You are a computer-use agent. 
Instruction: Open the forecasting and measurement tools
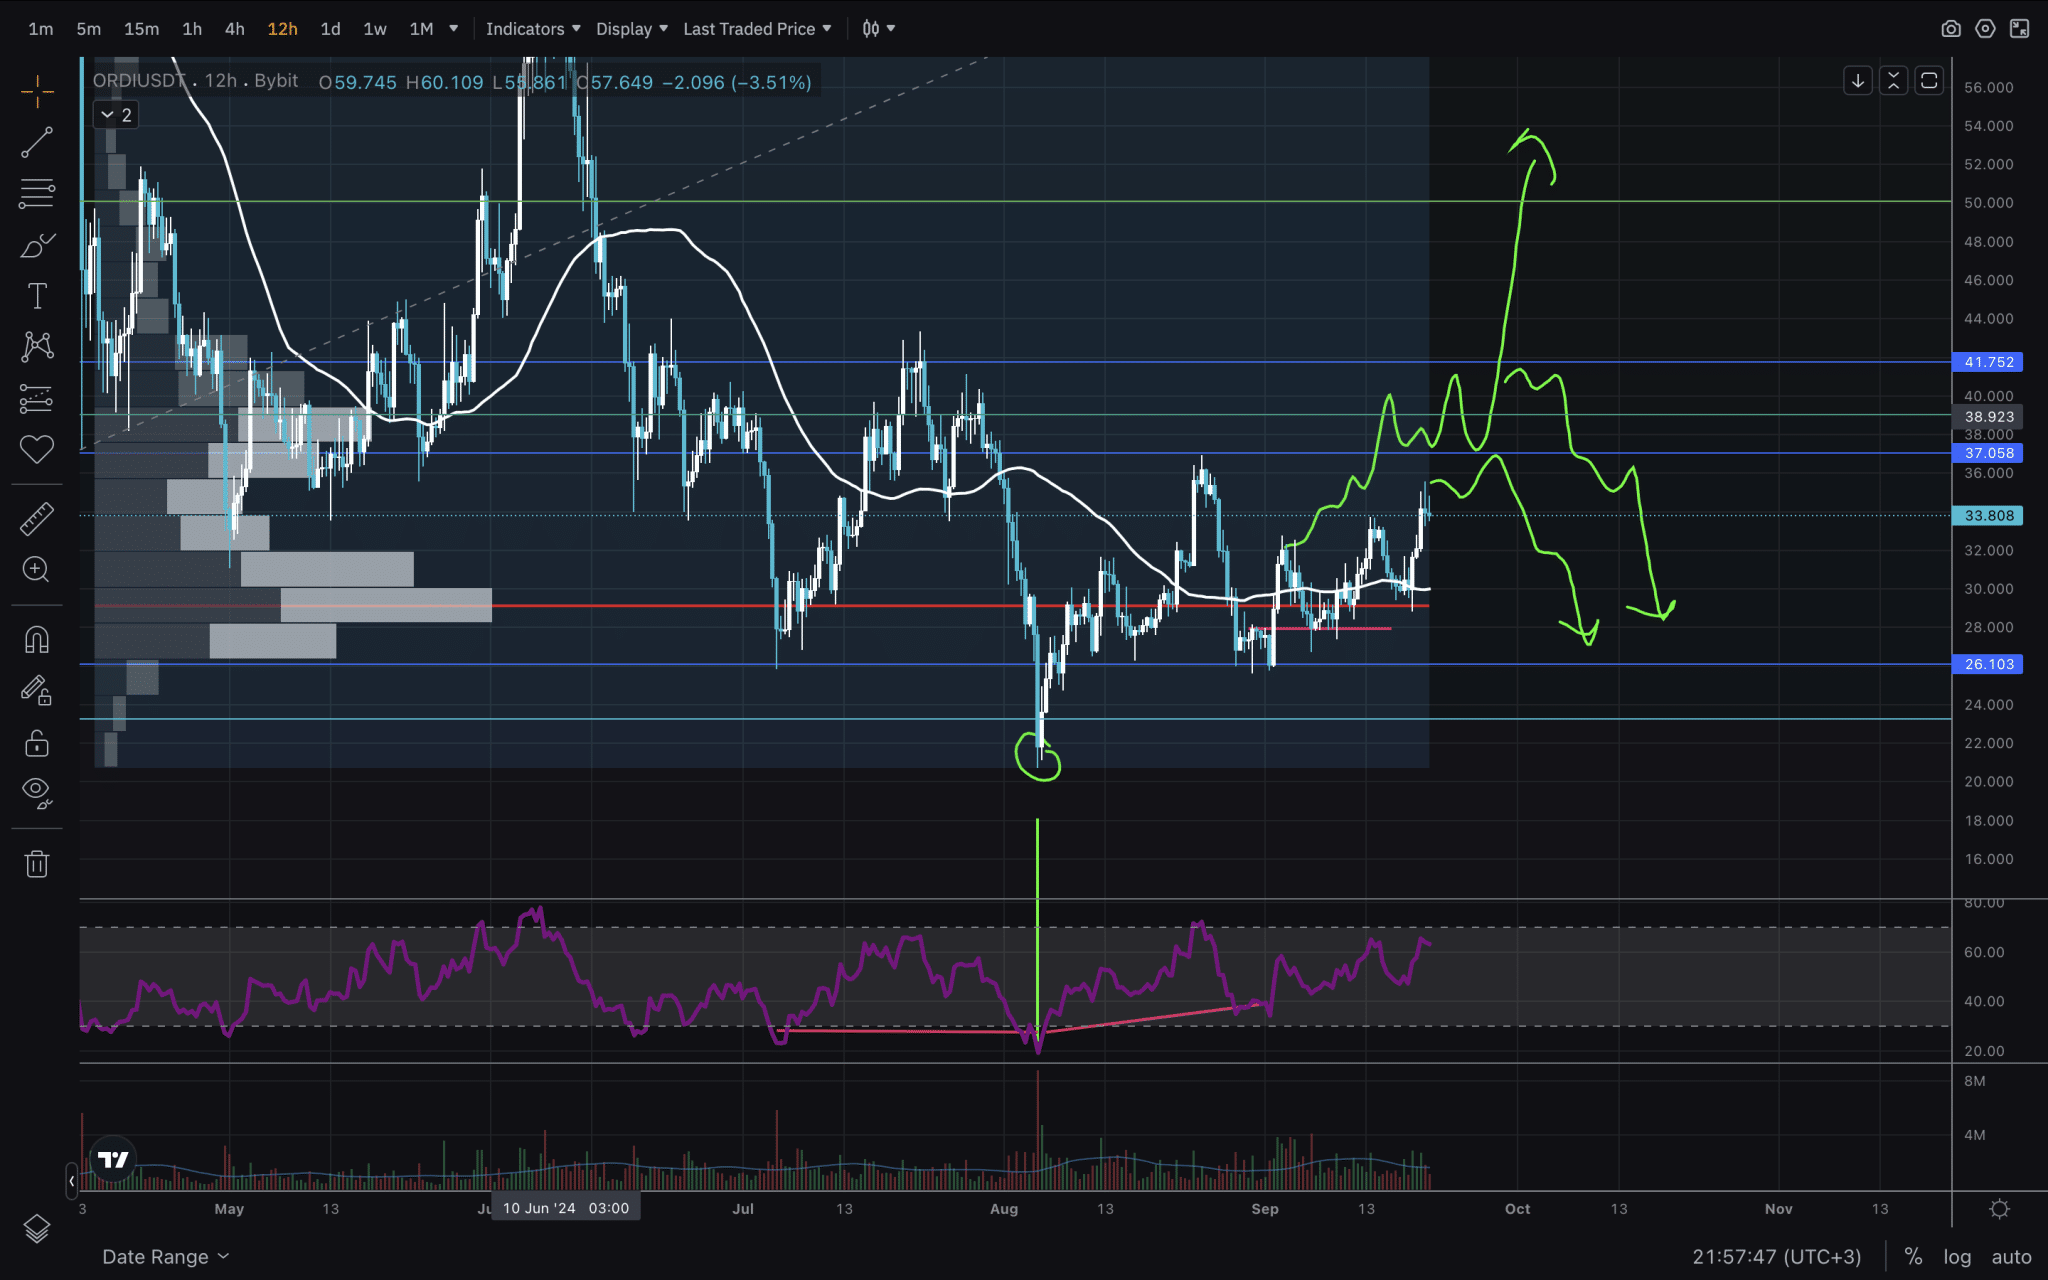pyautogui.click(x=37, y=399)
